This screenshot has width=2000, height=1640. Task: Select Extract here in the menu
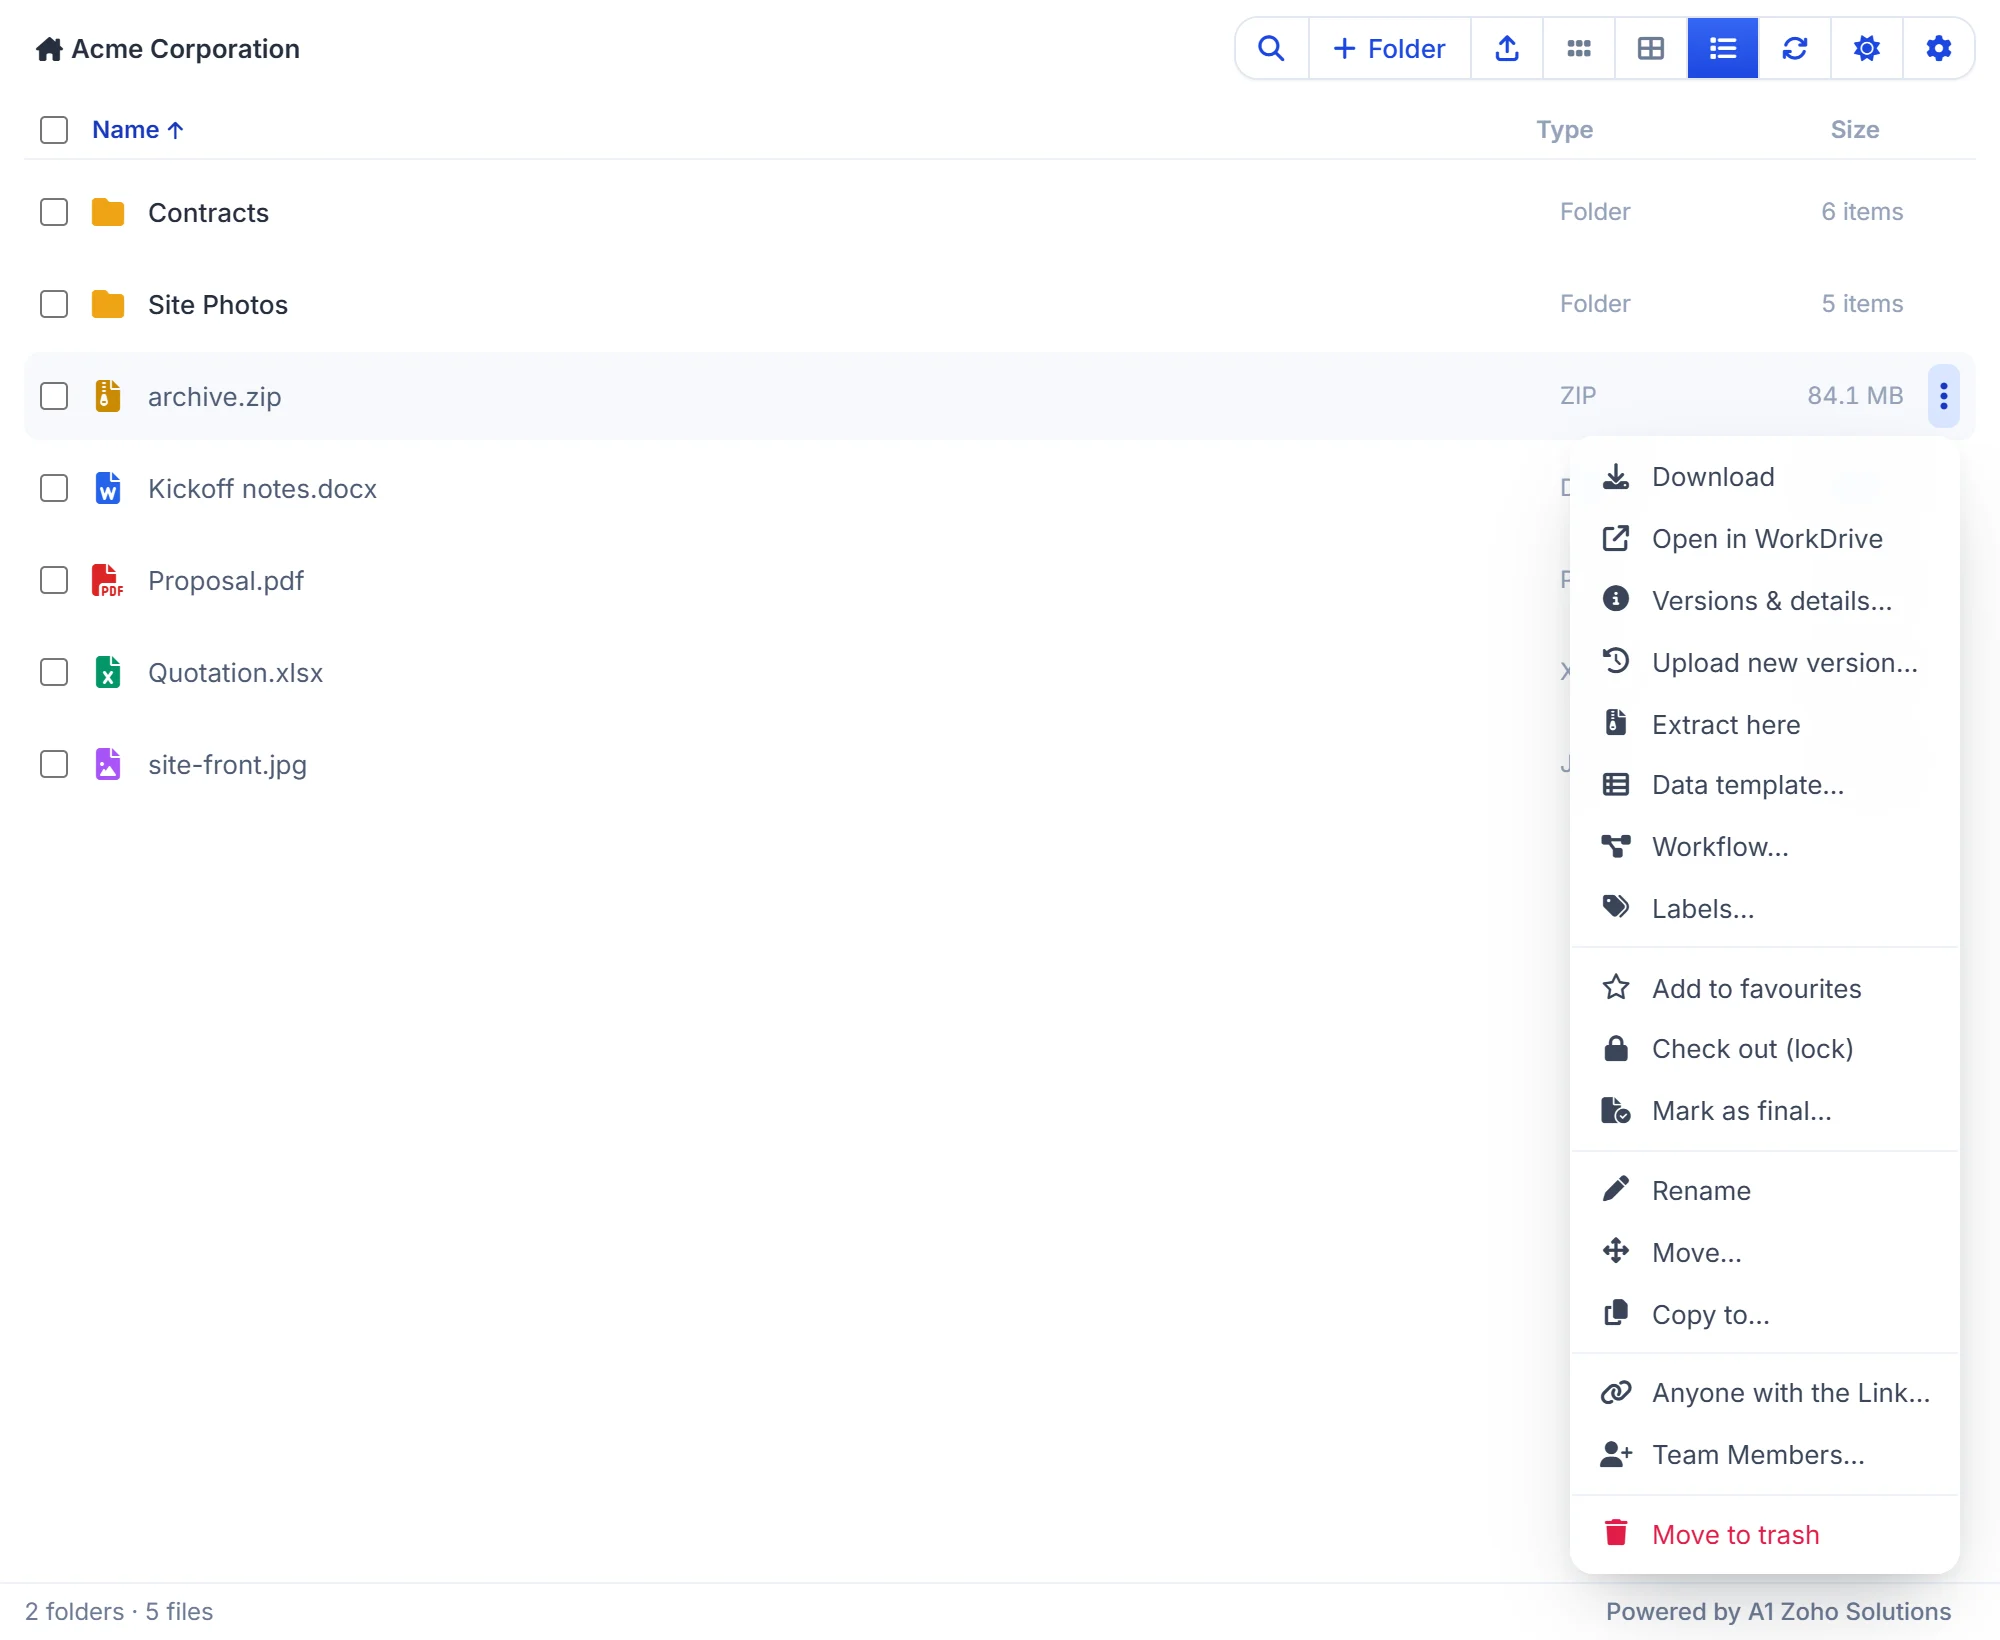point(1764,725)
